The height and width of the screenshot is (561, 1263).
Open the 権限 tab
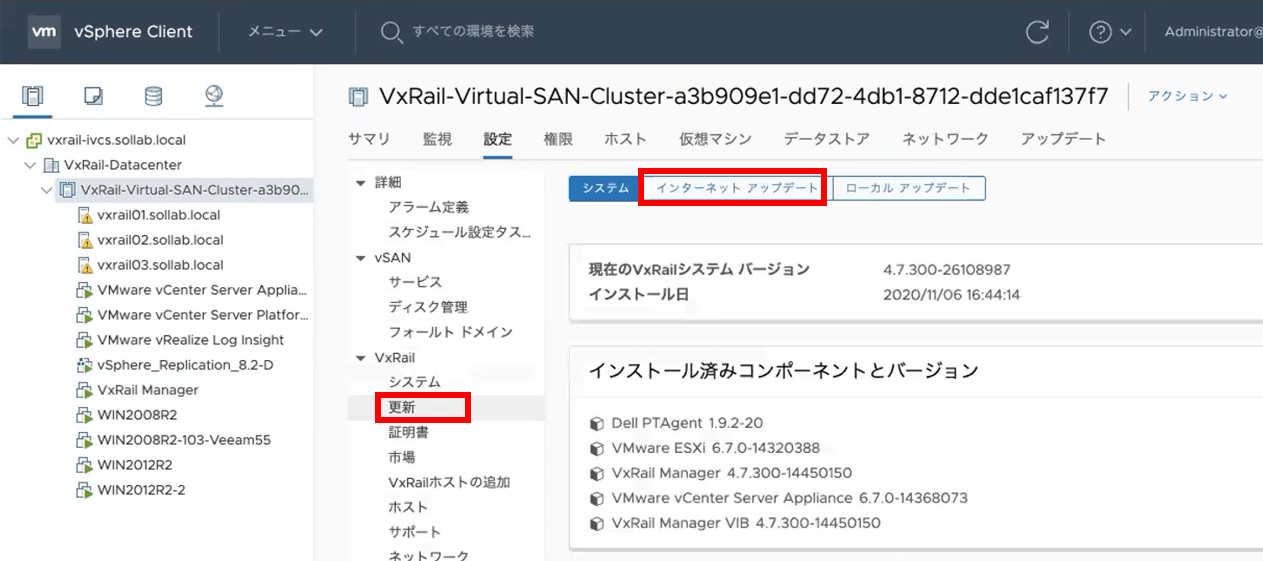click(x=558, y=139)
